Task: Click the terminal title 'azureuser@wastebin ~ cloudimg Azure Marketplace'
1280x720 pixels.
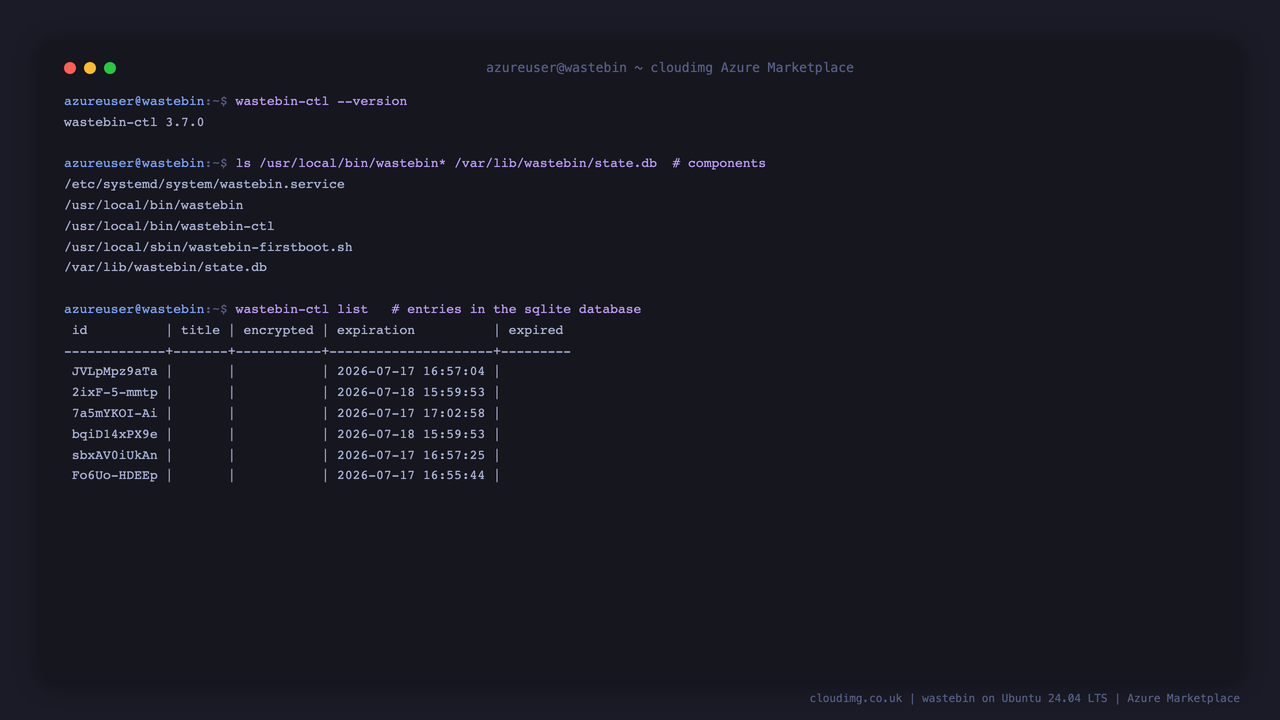Action: [670, 68]
